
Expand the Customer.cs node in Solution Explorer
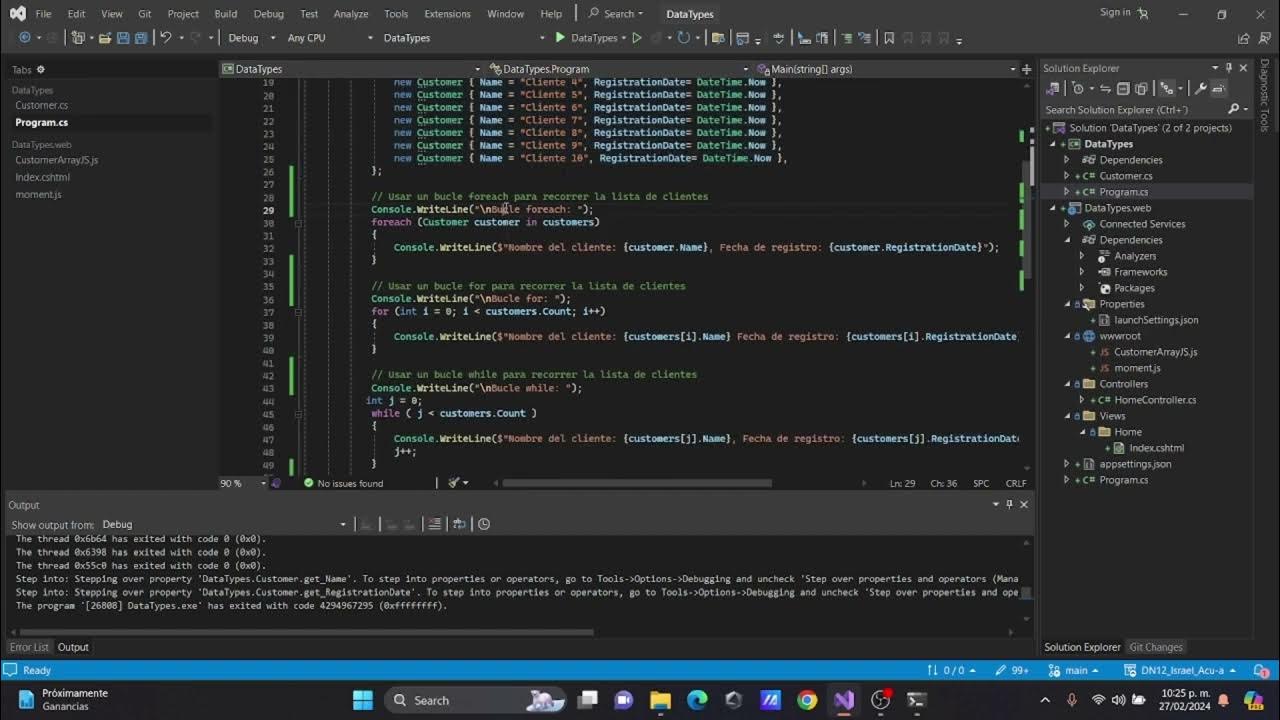click(x=1066, y=176)
